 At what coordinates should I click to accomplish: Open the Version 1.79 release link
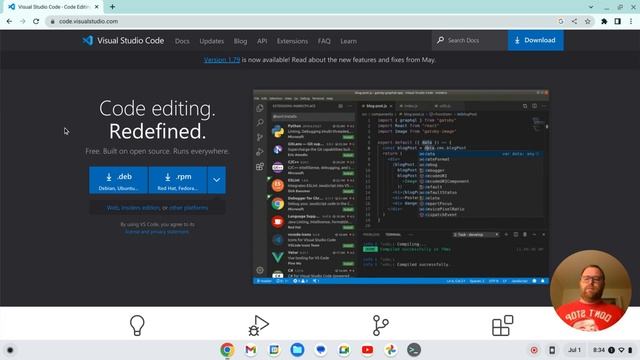222,60
